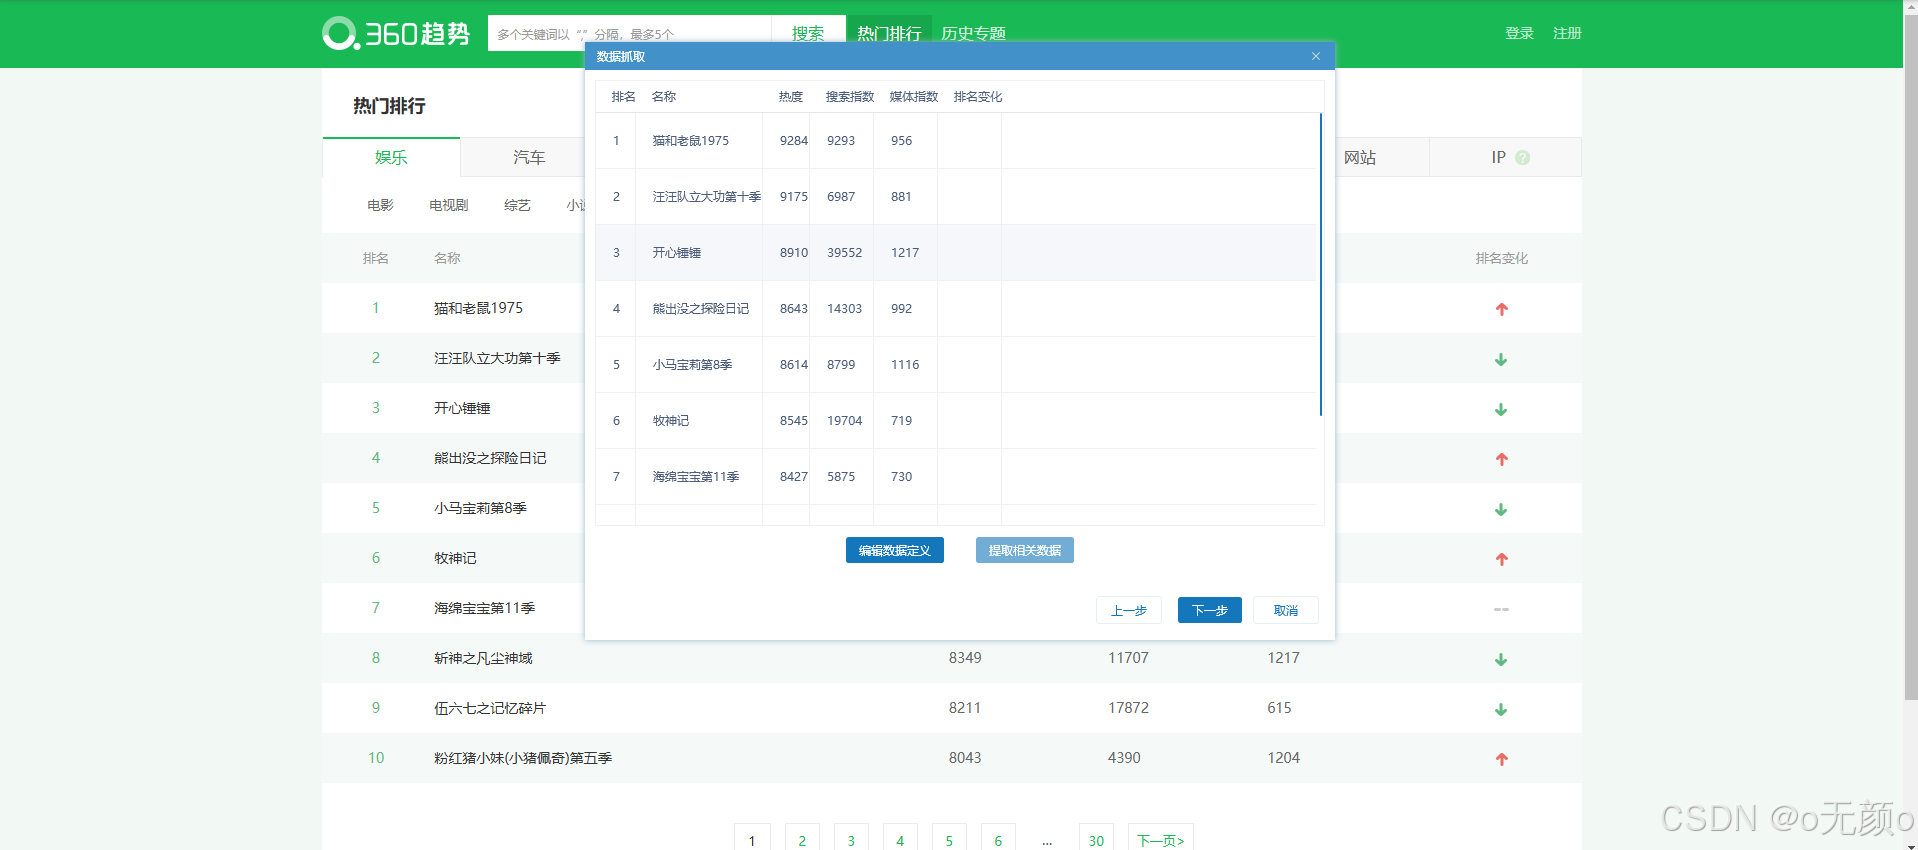
Task: Click the green down arrow for 汪汪队立大功第十季
Action: pyautogui.click(x=1501, y=359)
